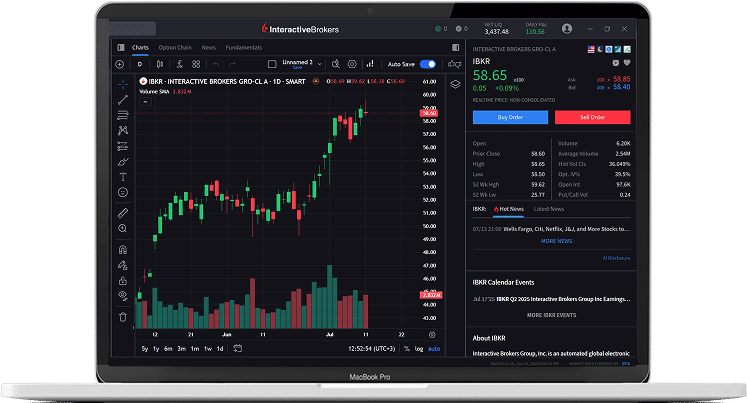The height and width of the screenshot is (403, 748).
Task: Toggle stay-in-drawing-mode pencil lock
Action: click(x=123, y=265)
